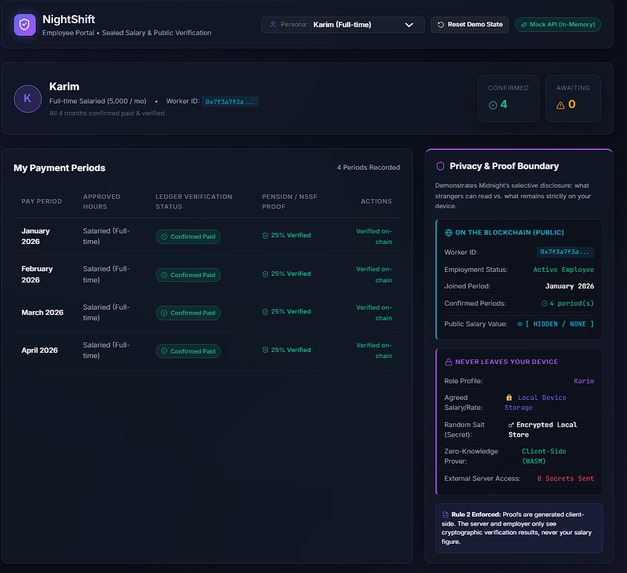
Task: Click the April 2026 pay period cell
Action: pyautogui.click(x=40, y=351)
